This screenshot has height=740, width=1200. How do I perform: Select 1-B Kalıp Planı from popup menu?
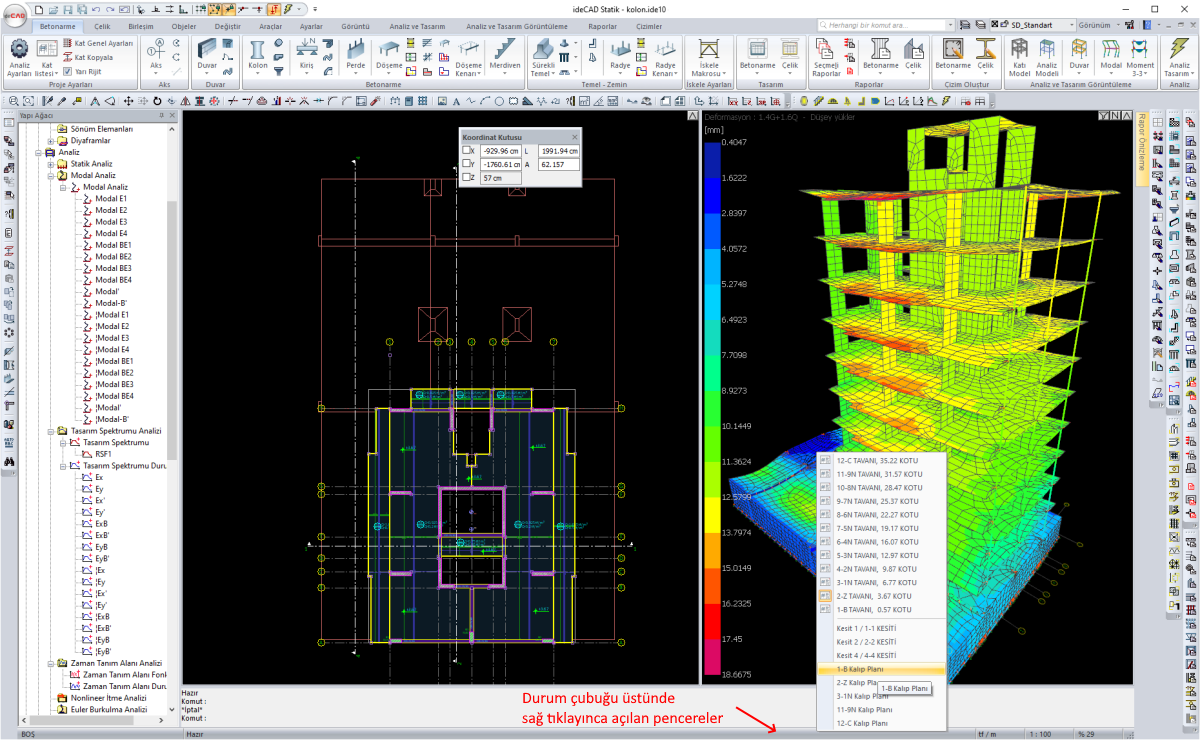(x=860, y=669)
